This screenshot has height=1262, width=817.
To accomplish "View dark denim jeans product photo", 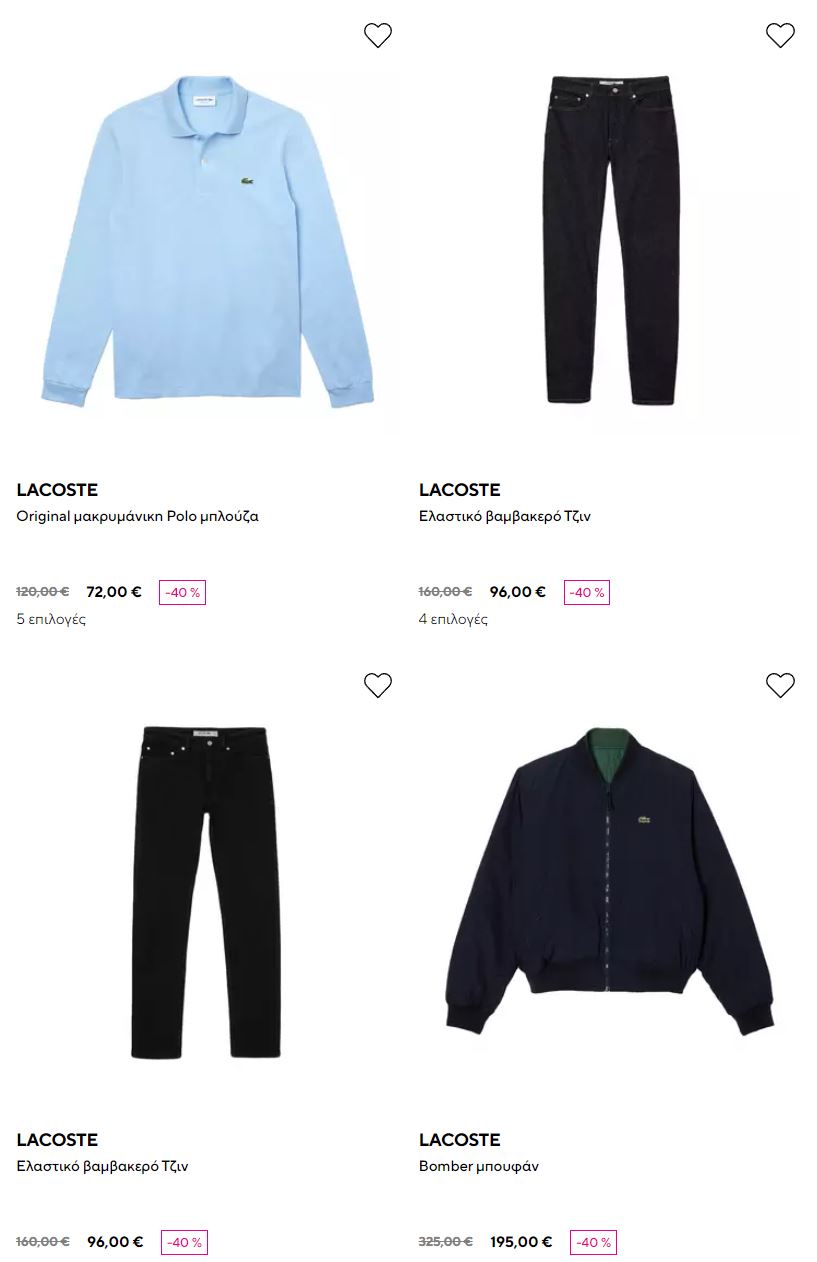I will (610, 240).
